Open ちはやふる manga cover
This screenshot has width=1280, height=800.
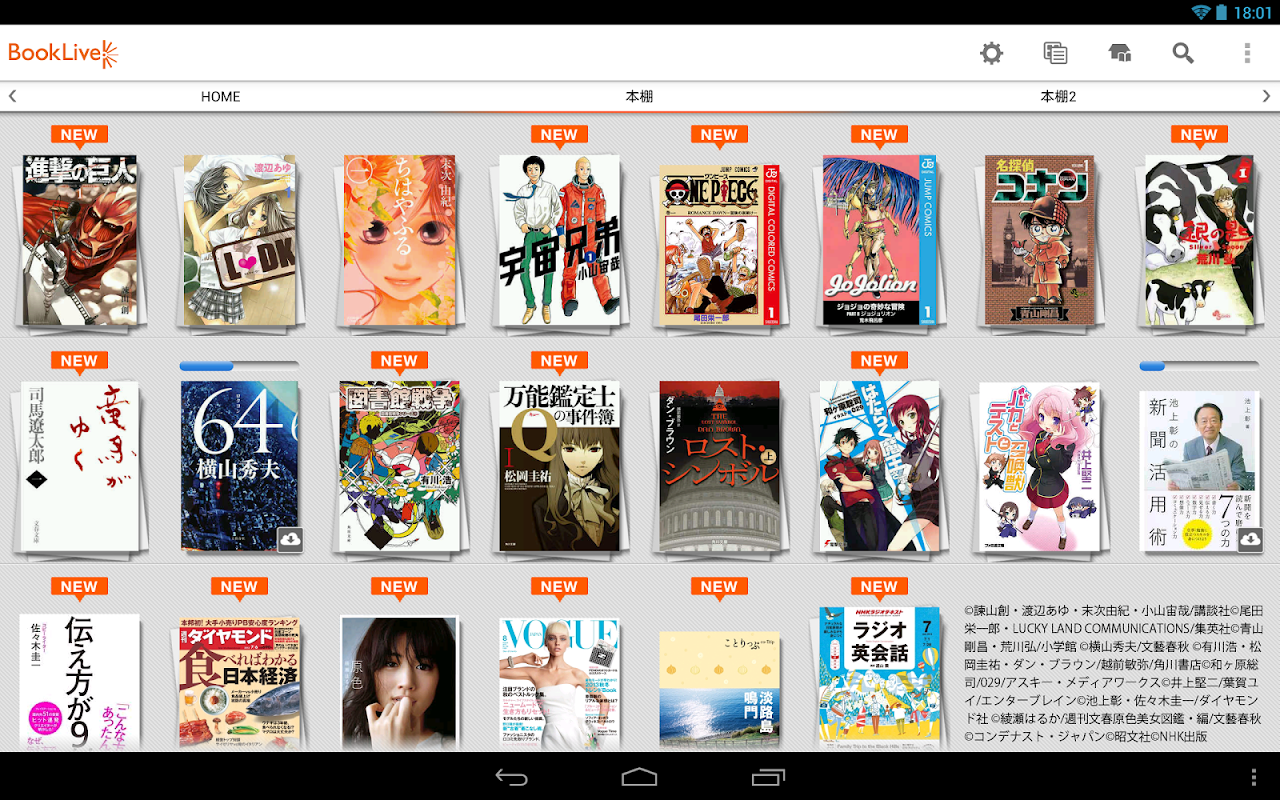pos(400,240)
